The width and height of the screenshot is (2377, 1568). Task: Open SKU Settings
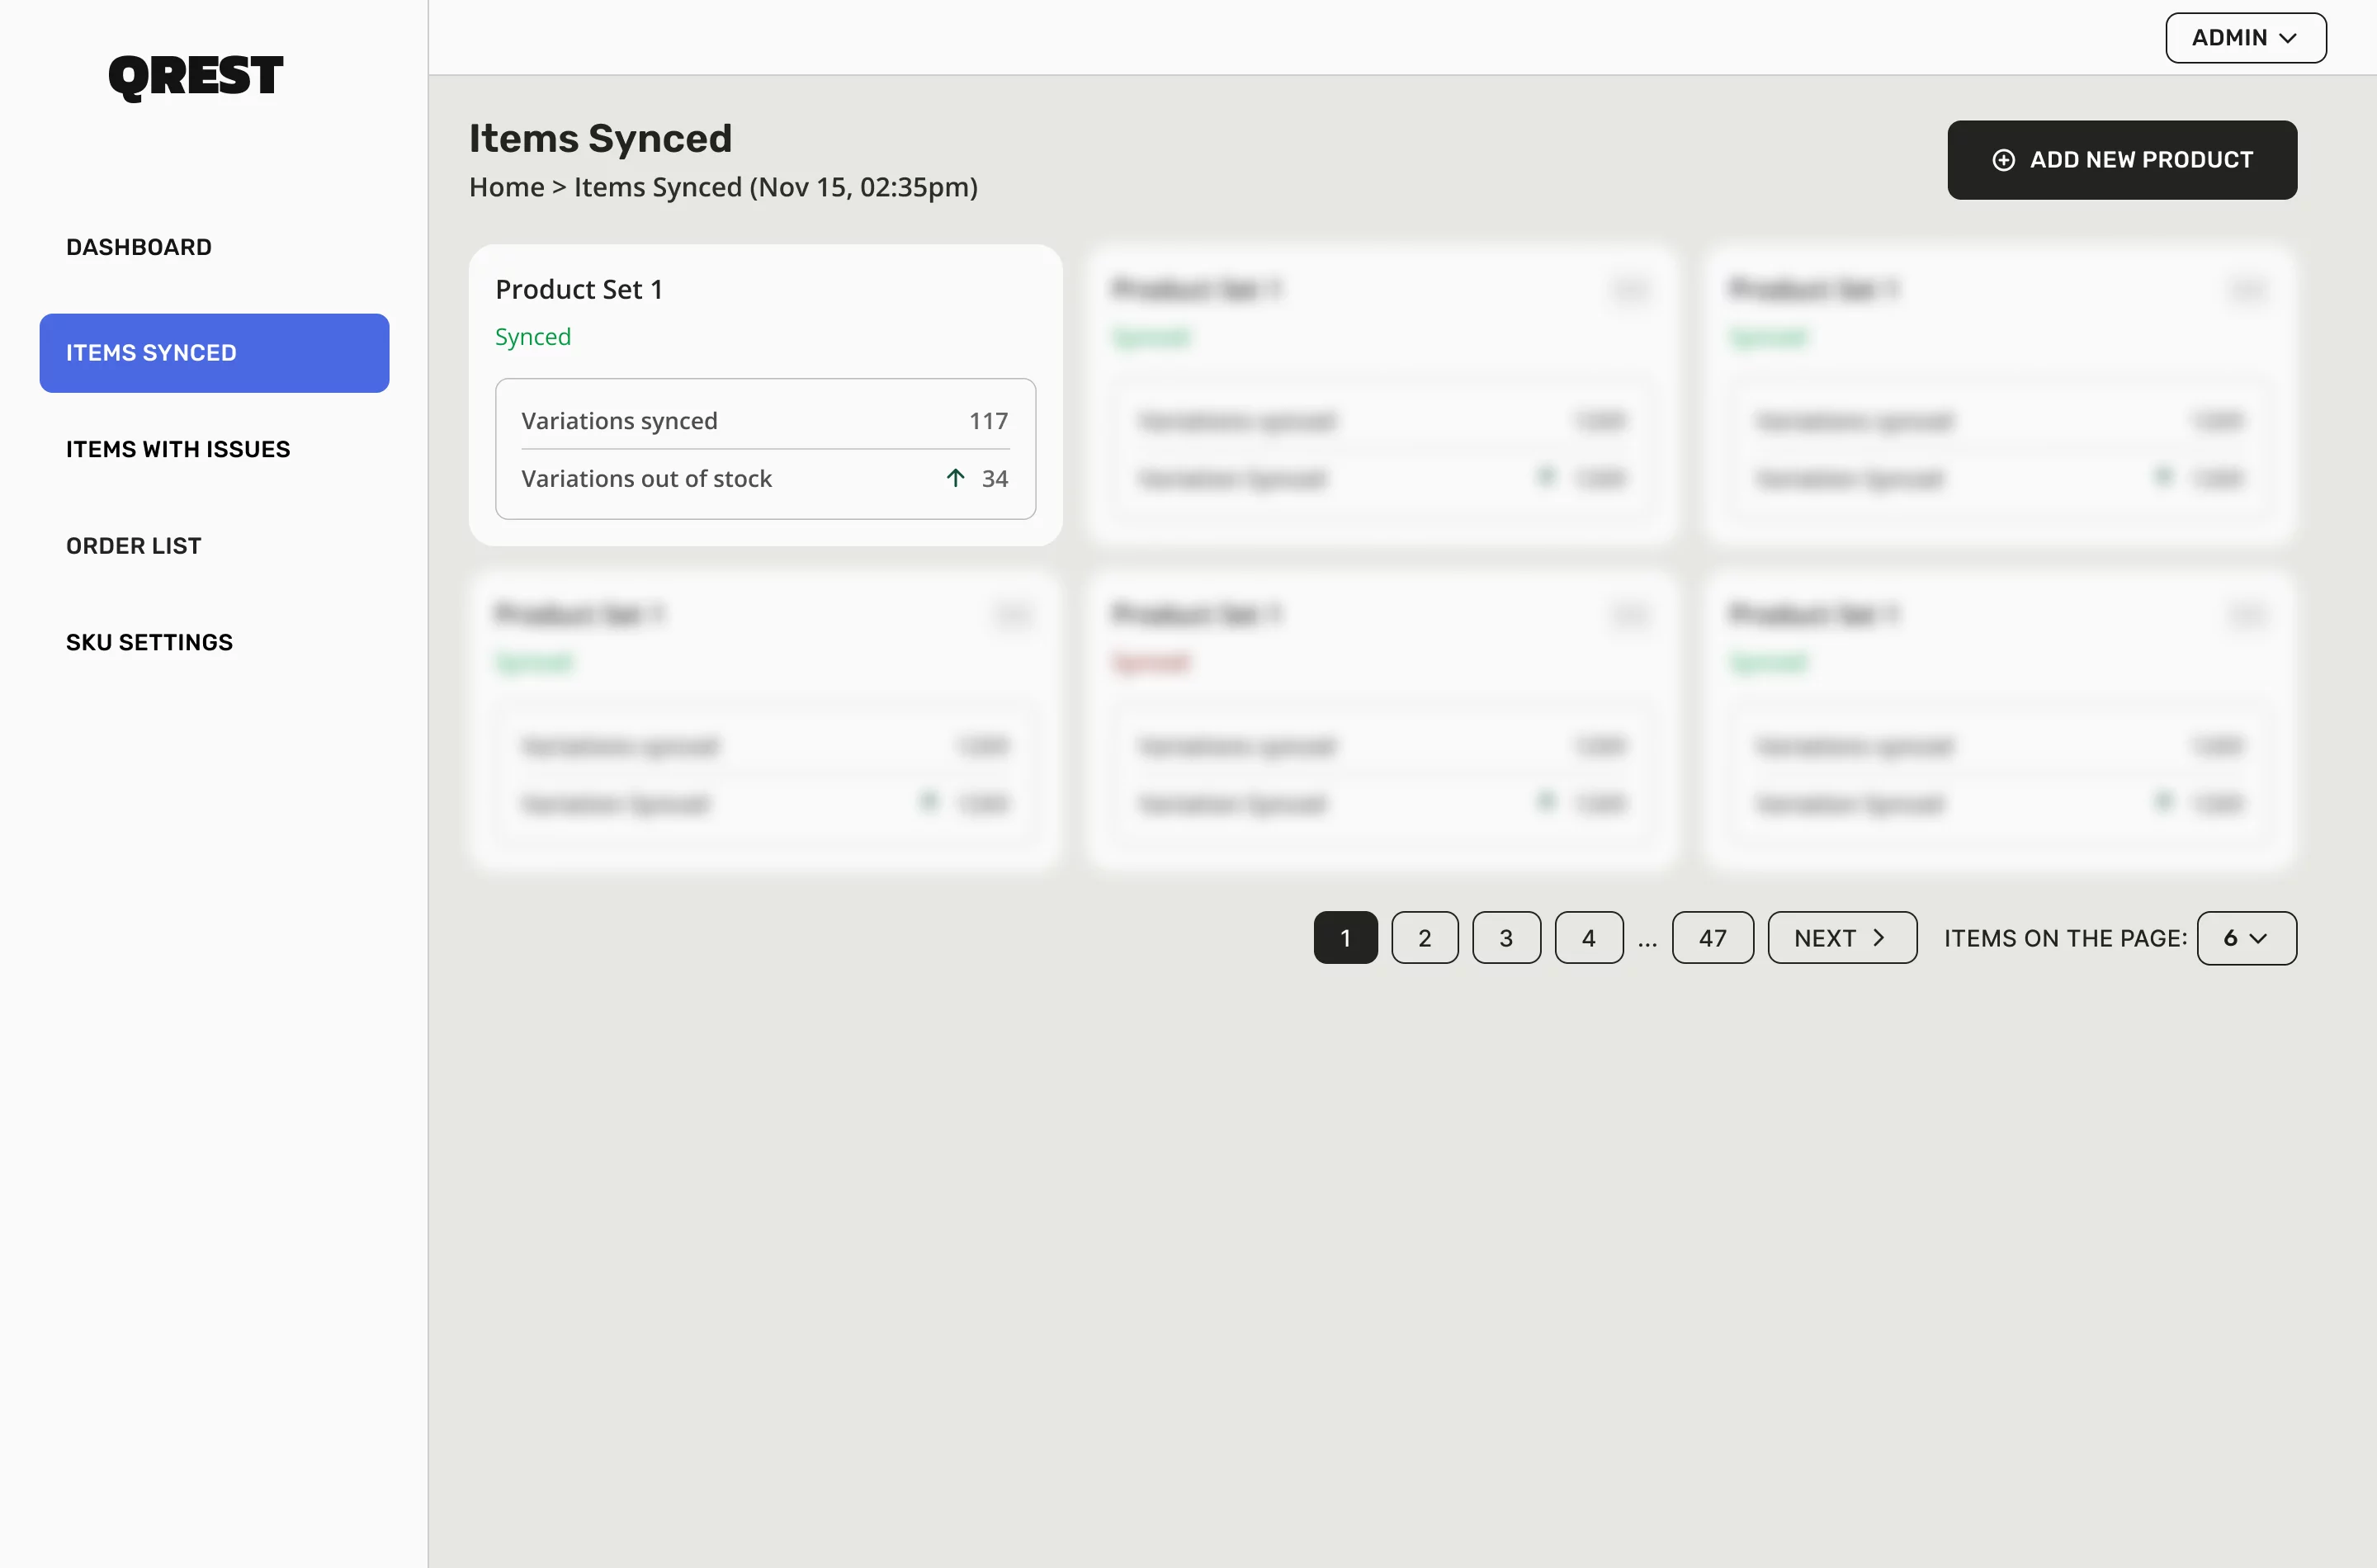click(x=150, y=643)
